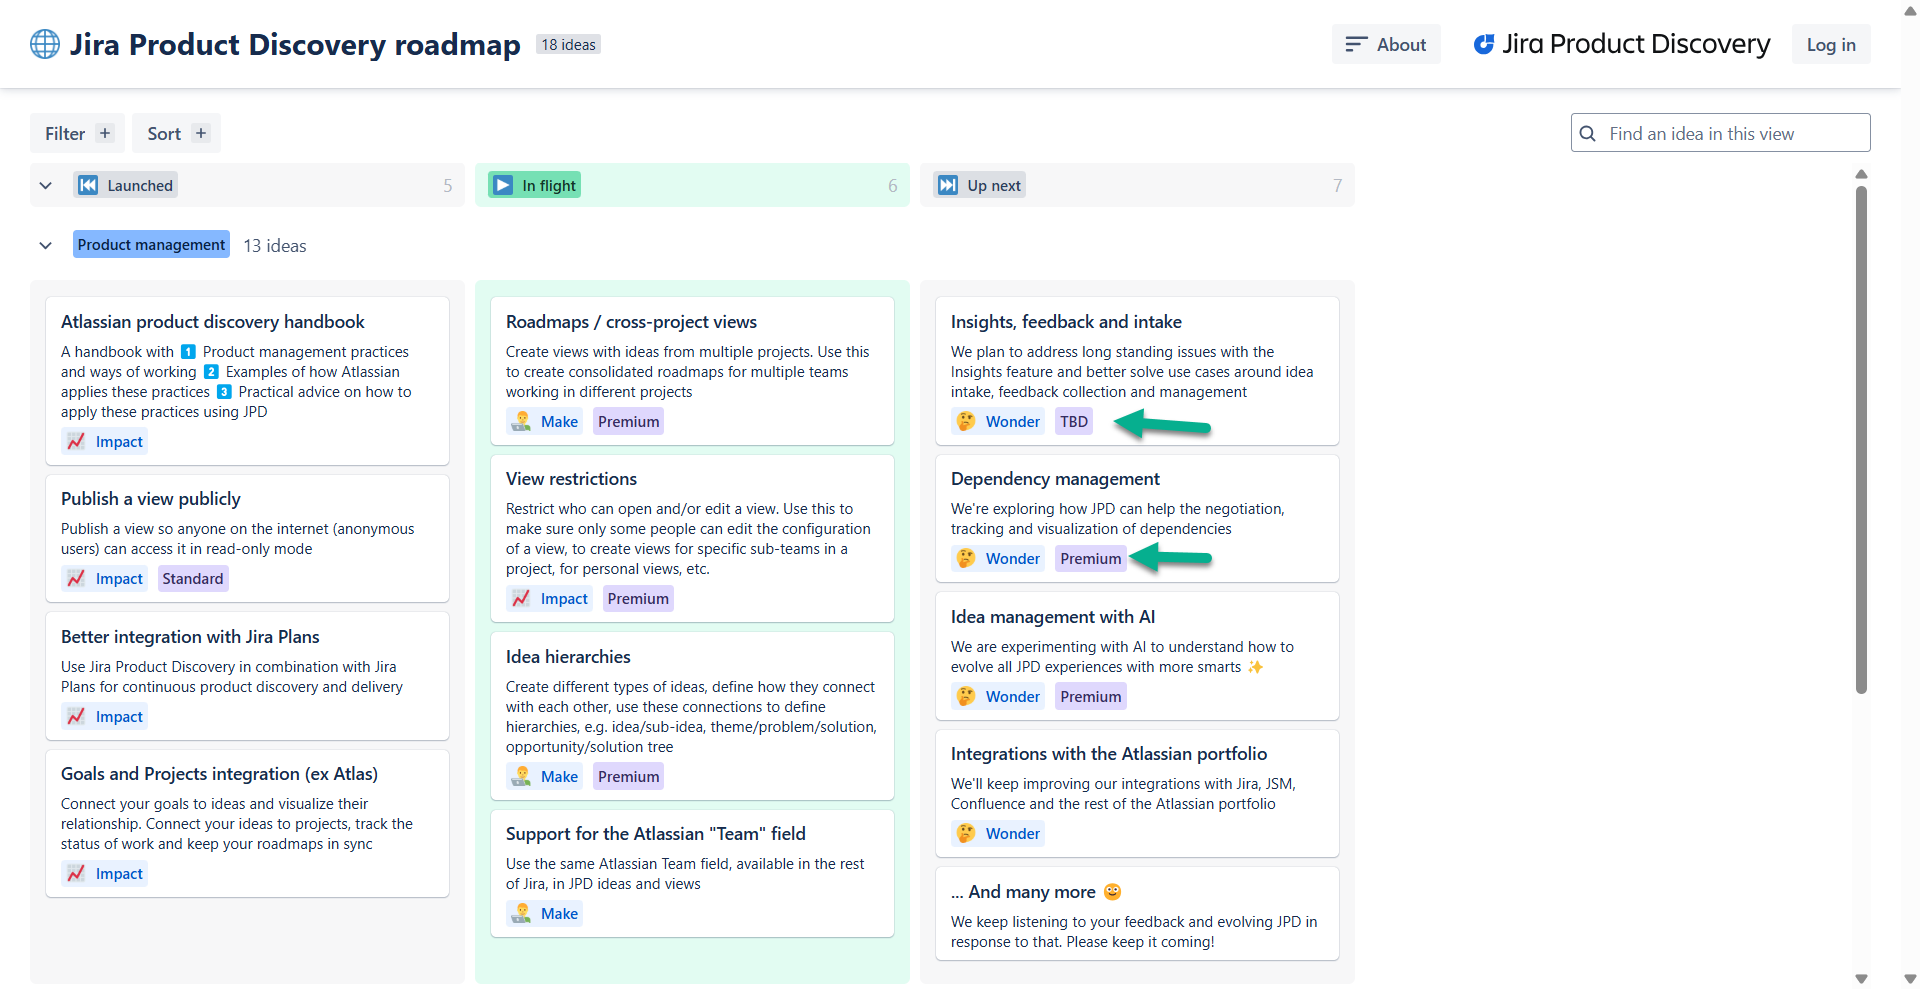This screenshot has height=989, width=1920.
Task: Open the Sort picker with its plus button
Action: (x=201, y=132)
